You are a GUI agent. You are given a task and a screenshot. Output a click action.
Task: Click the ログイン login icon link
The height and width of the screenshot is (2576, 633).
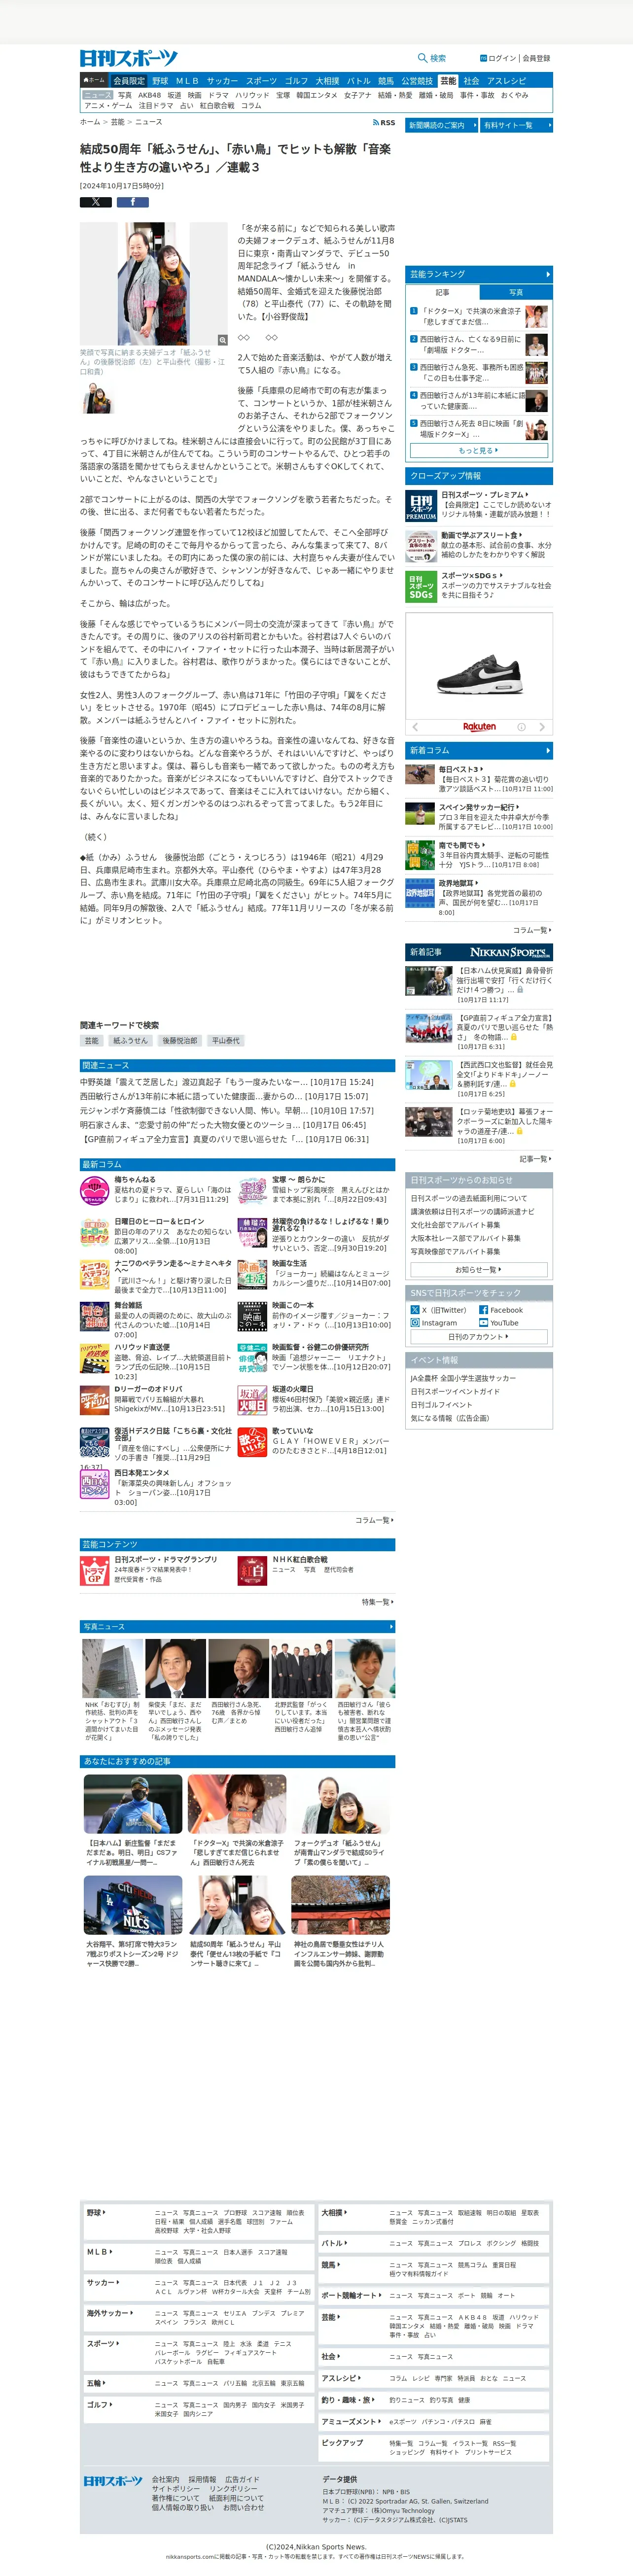498,58
